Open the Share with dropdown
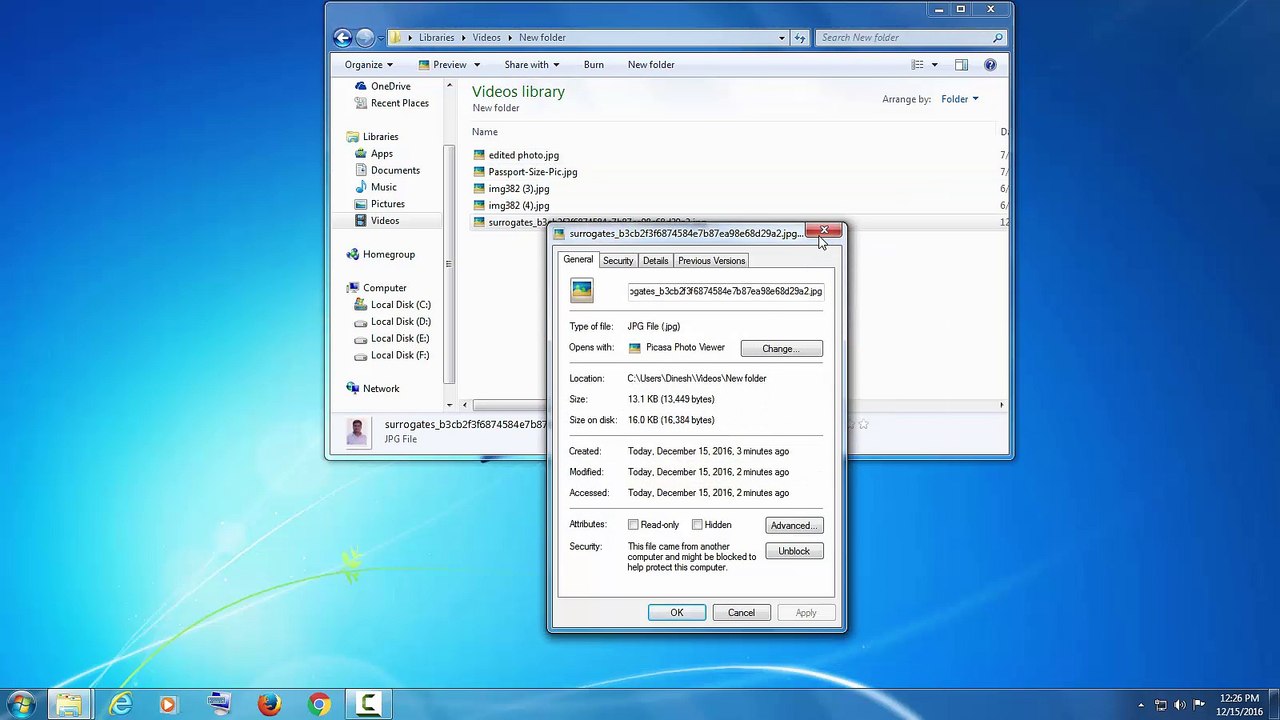Viewport: 1280px width, 720px height. [x=531, y=65]
